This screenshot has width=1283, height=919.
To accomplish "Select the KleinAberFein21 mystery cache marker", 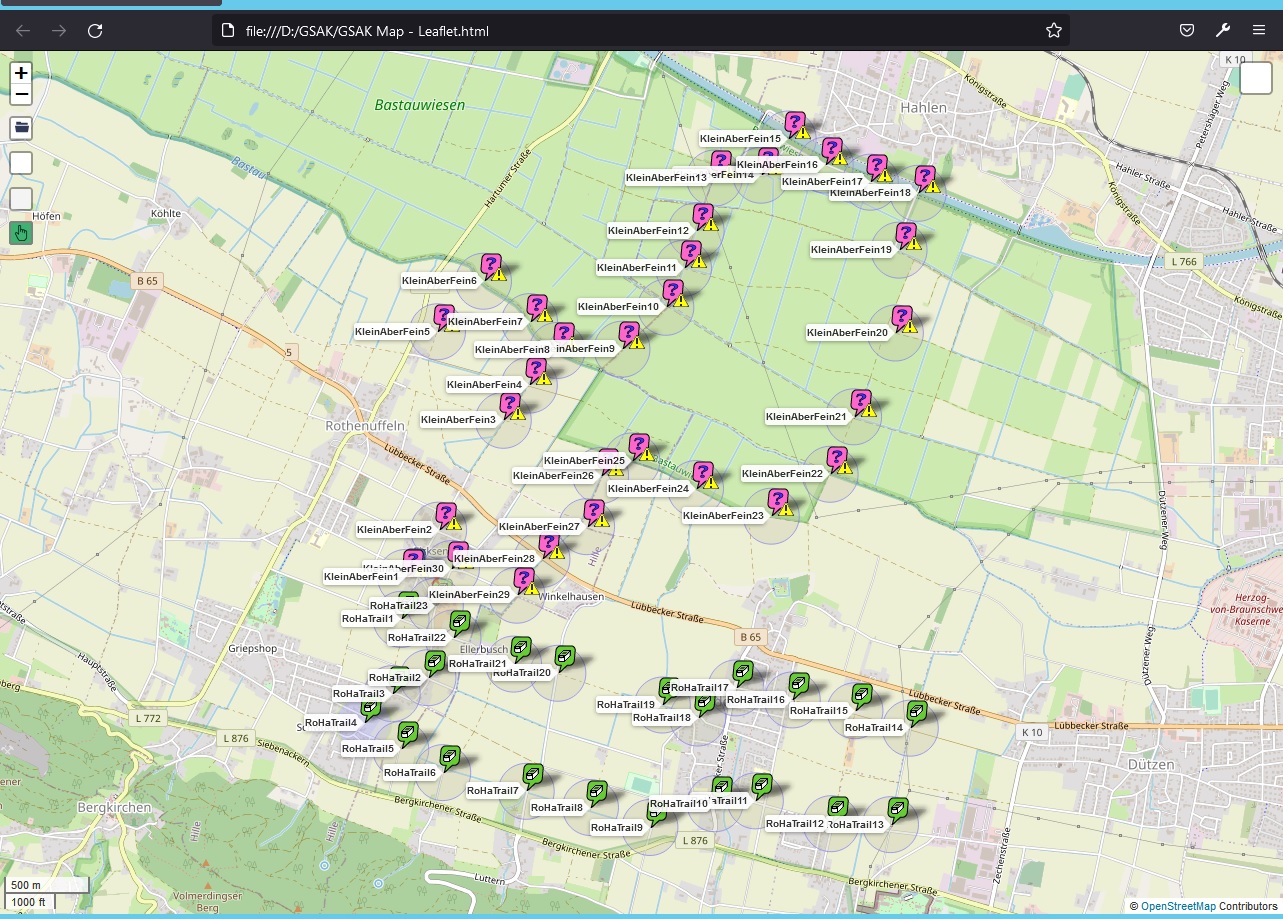I will pos(860,402).
